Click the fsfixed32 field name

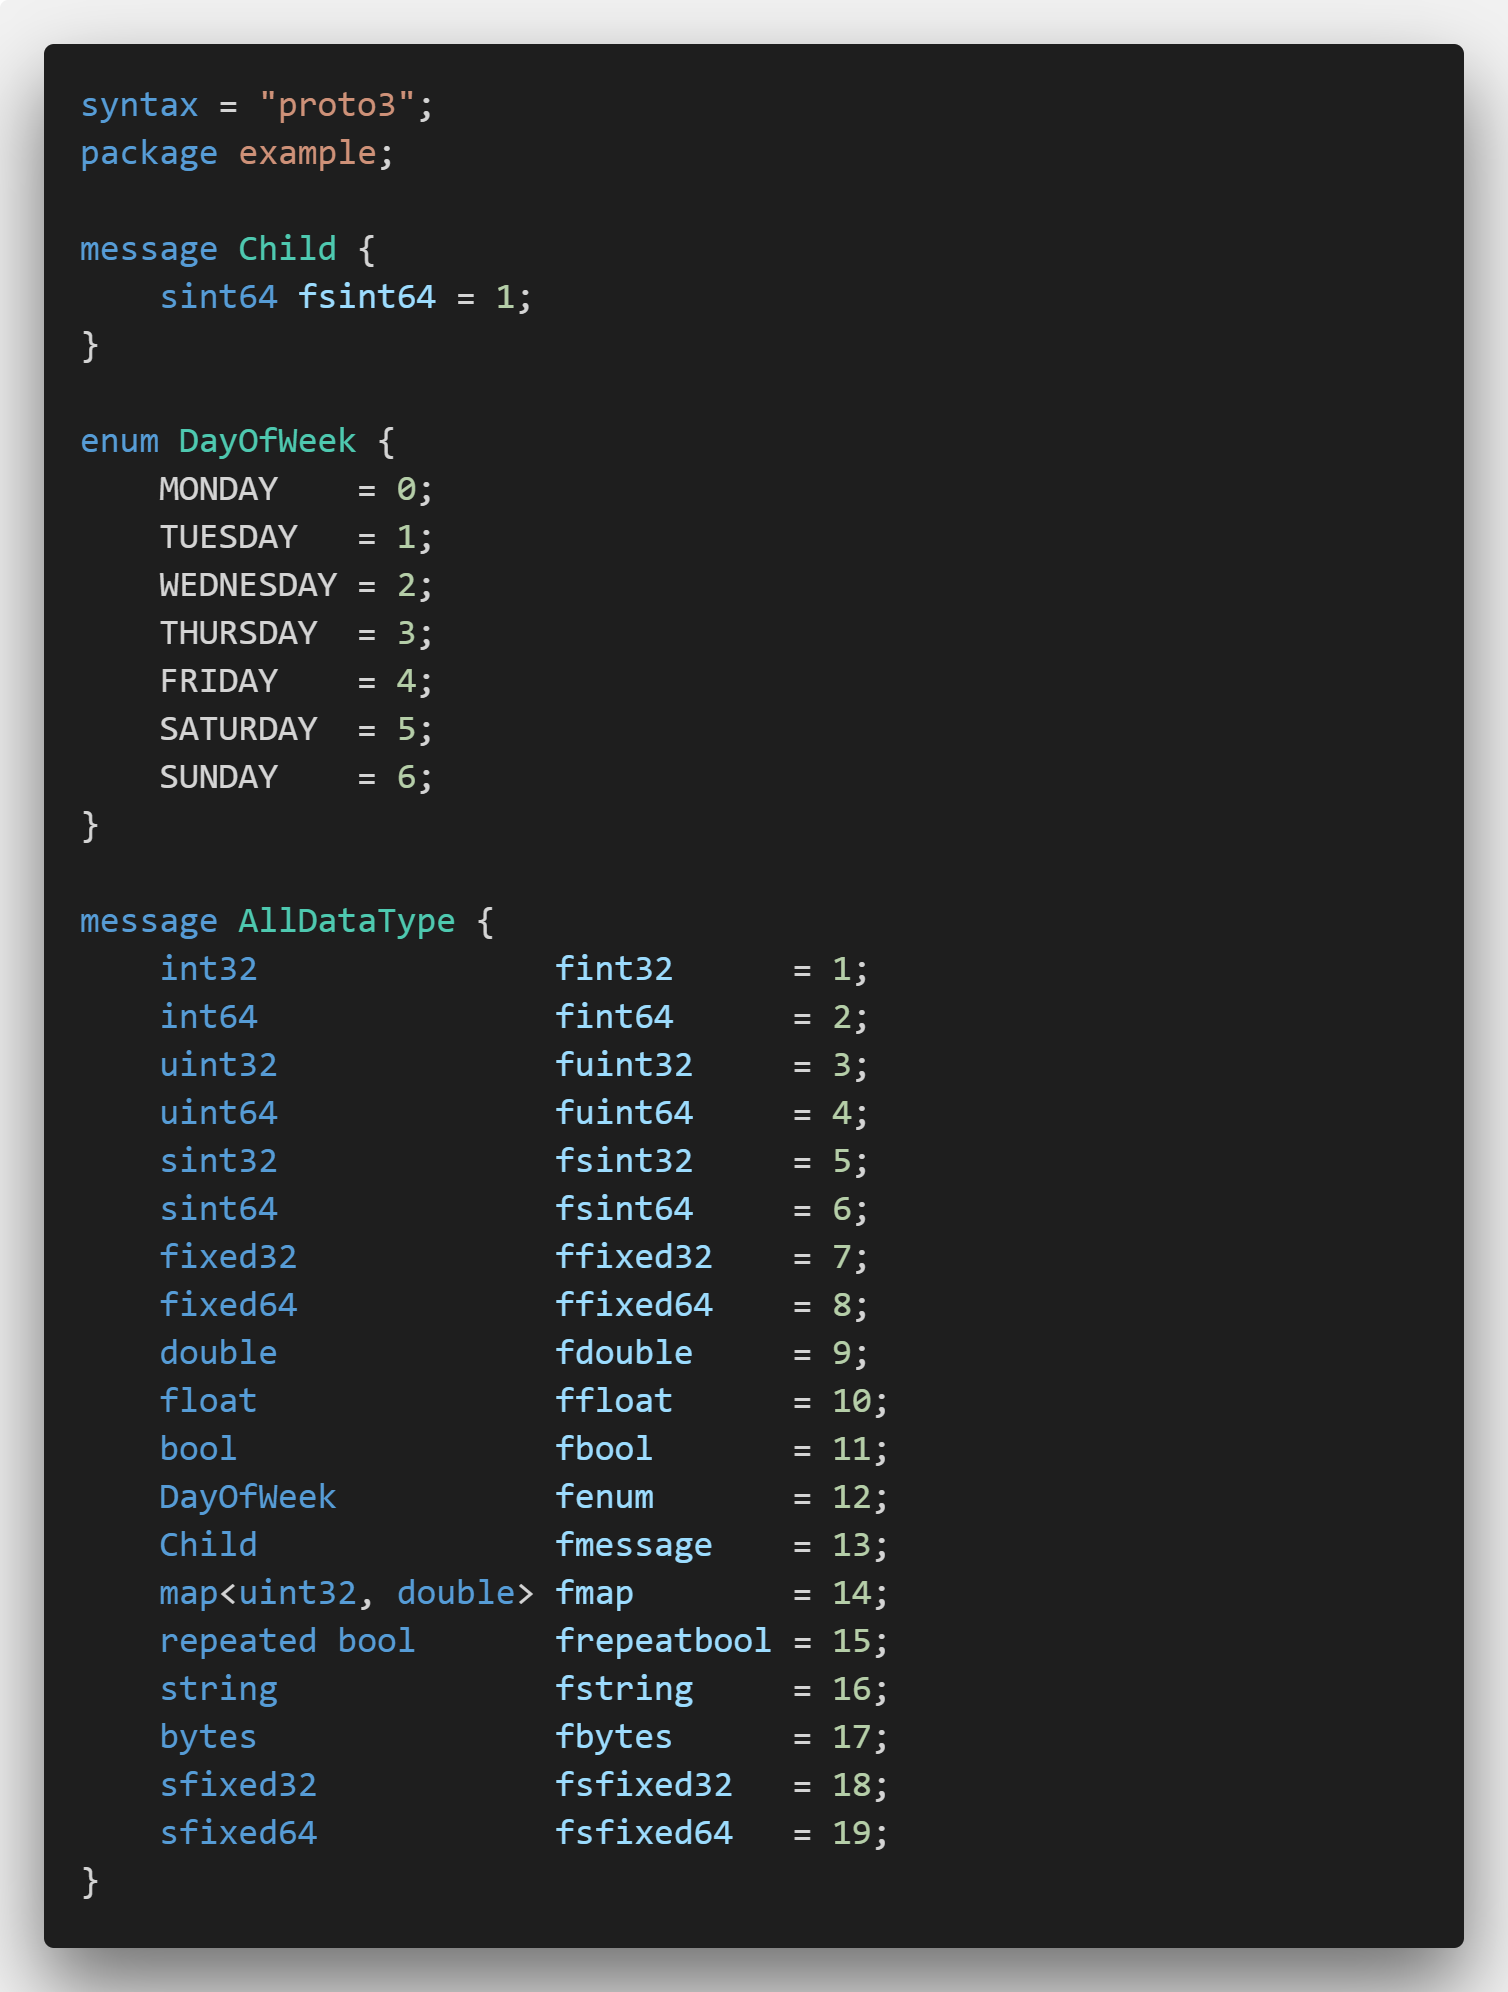[x=644, y=1785]
